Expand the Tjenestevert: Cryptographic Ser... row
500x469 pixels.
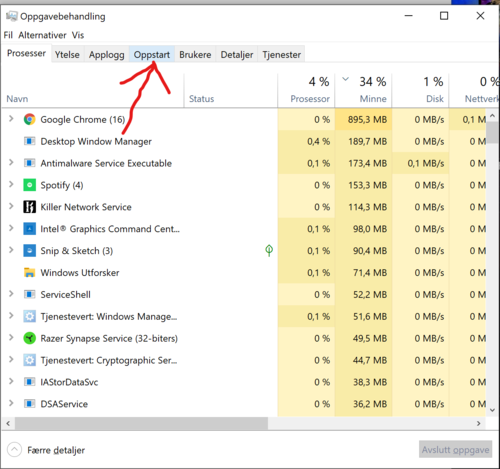coord(11,360)
